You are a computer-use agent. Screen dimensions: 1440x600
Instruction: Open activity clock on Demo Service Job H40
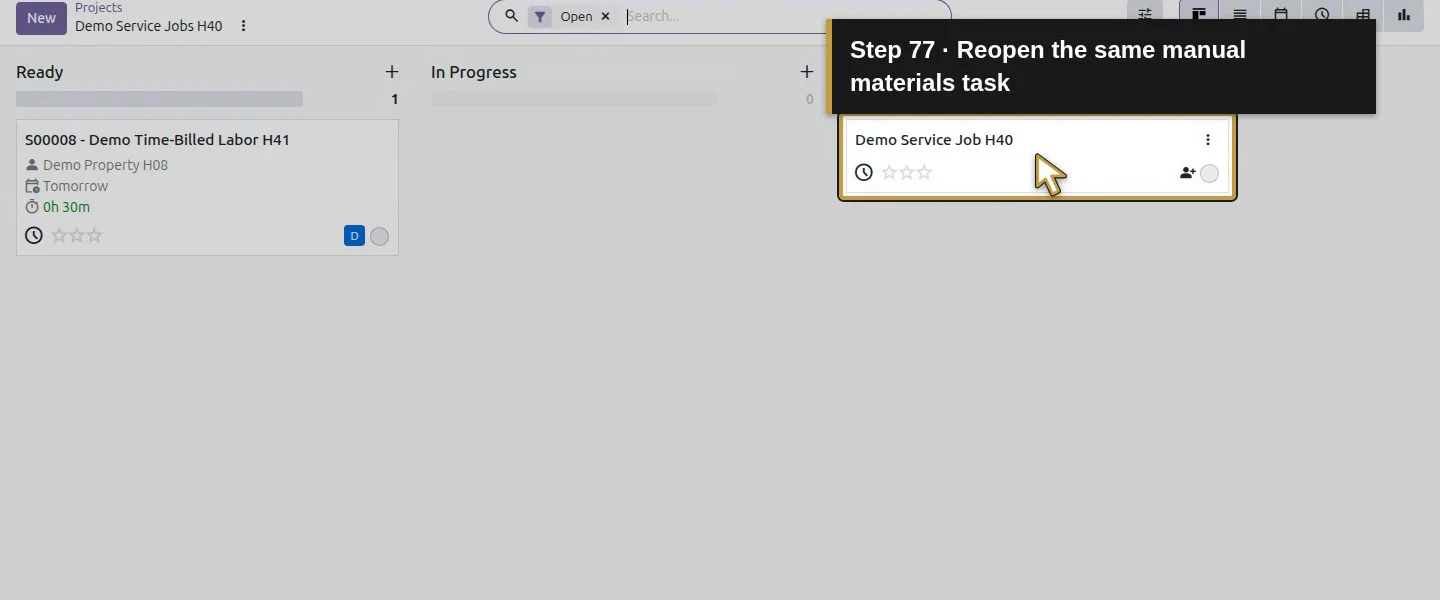[864, 172]
